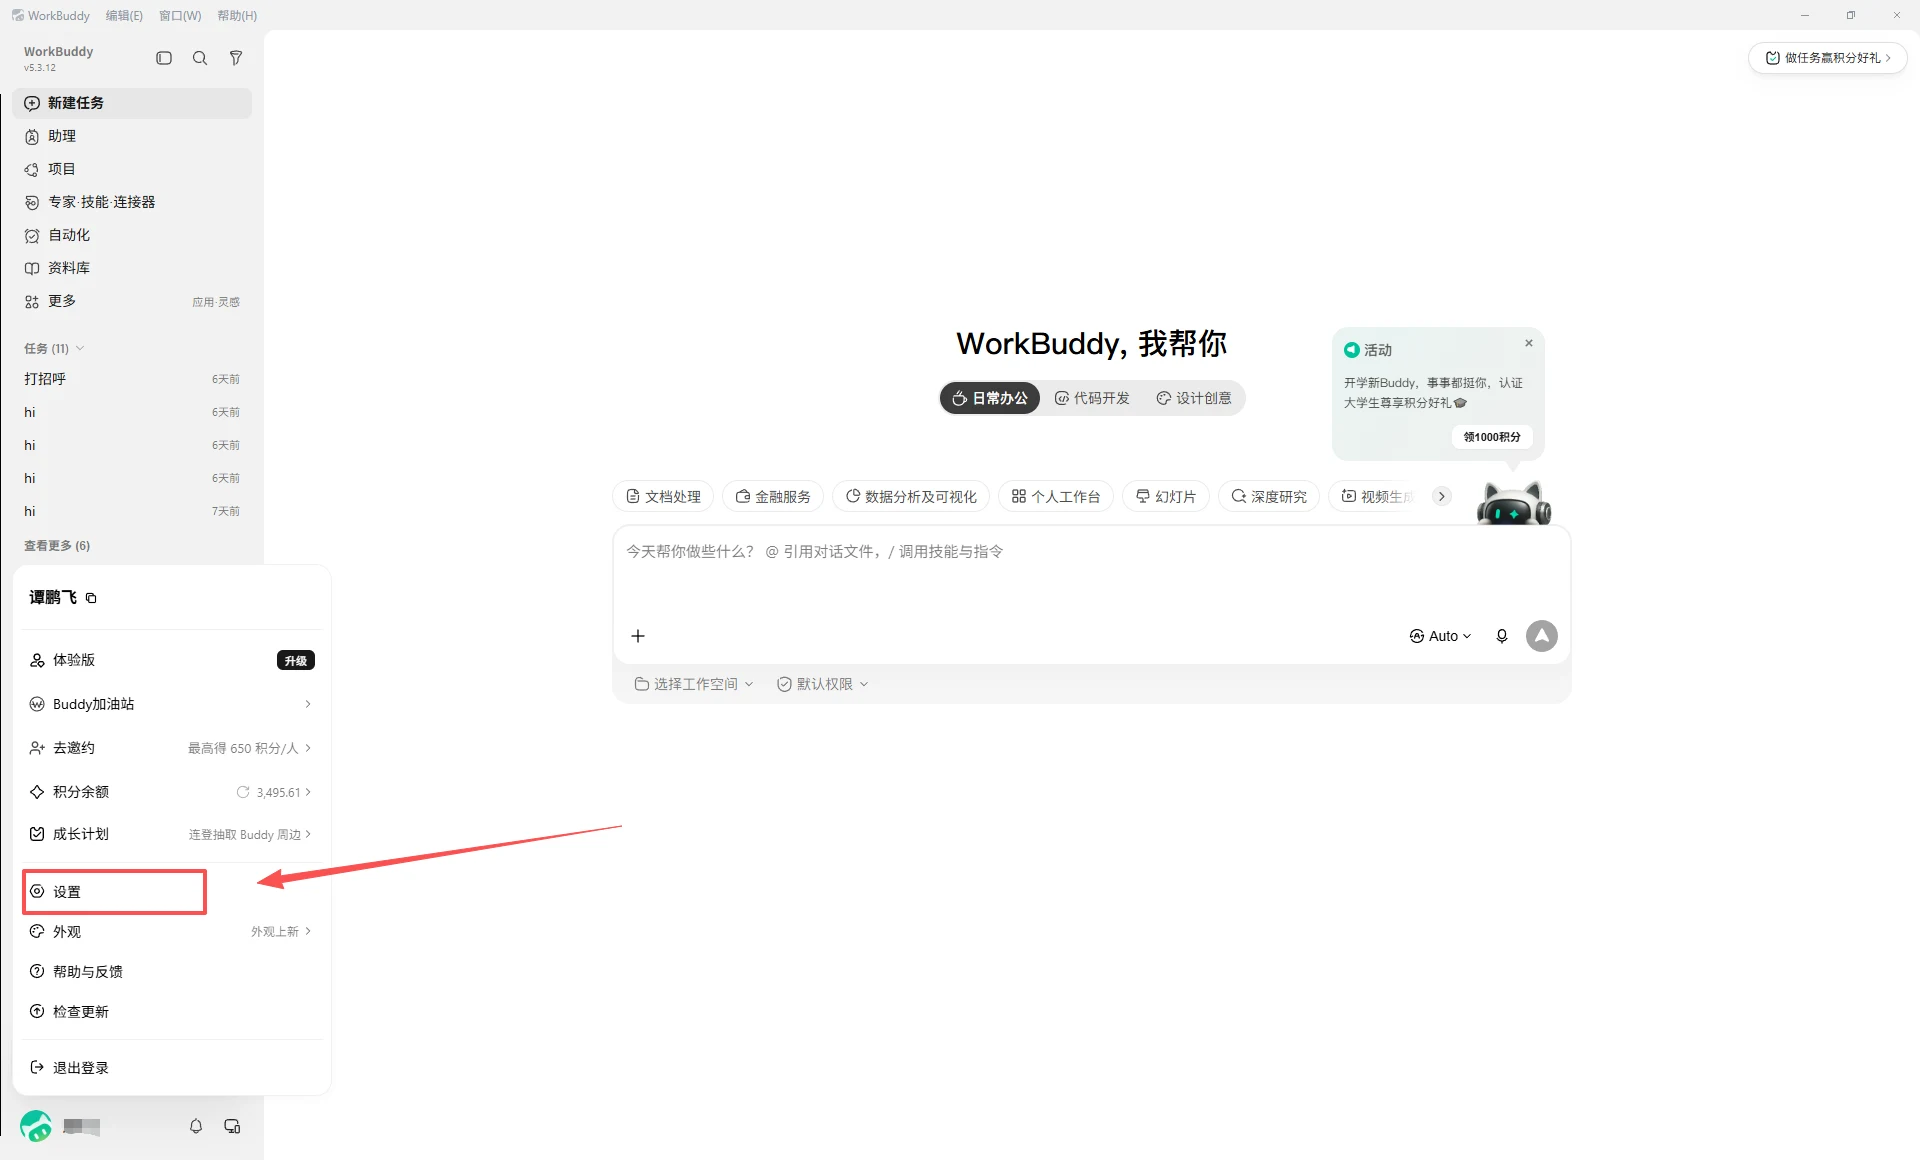Viewport: 1920px width, 1160px height.
Task: Click the plus attachment icon
Action: click(x=638, y=636)
